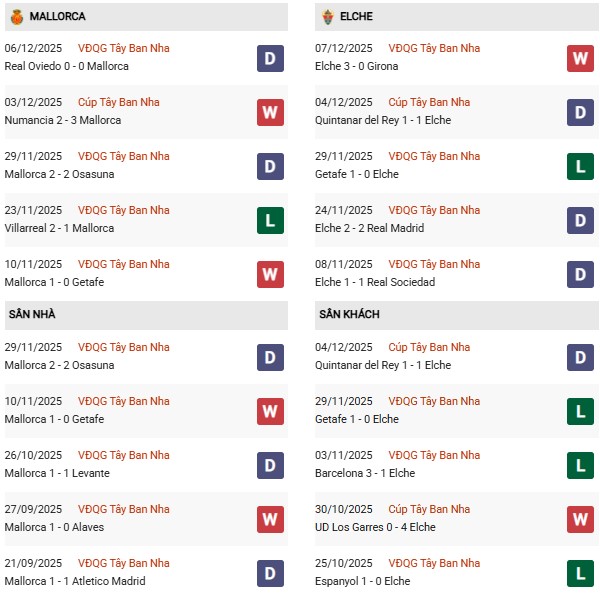Open the SÂN KHÁCH section header
Screen dimensions: 600x594
(x=349, y=314)
